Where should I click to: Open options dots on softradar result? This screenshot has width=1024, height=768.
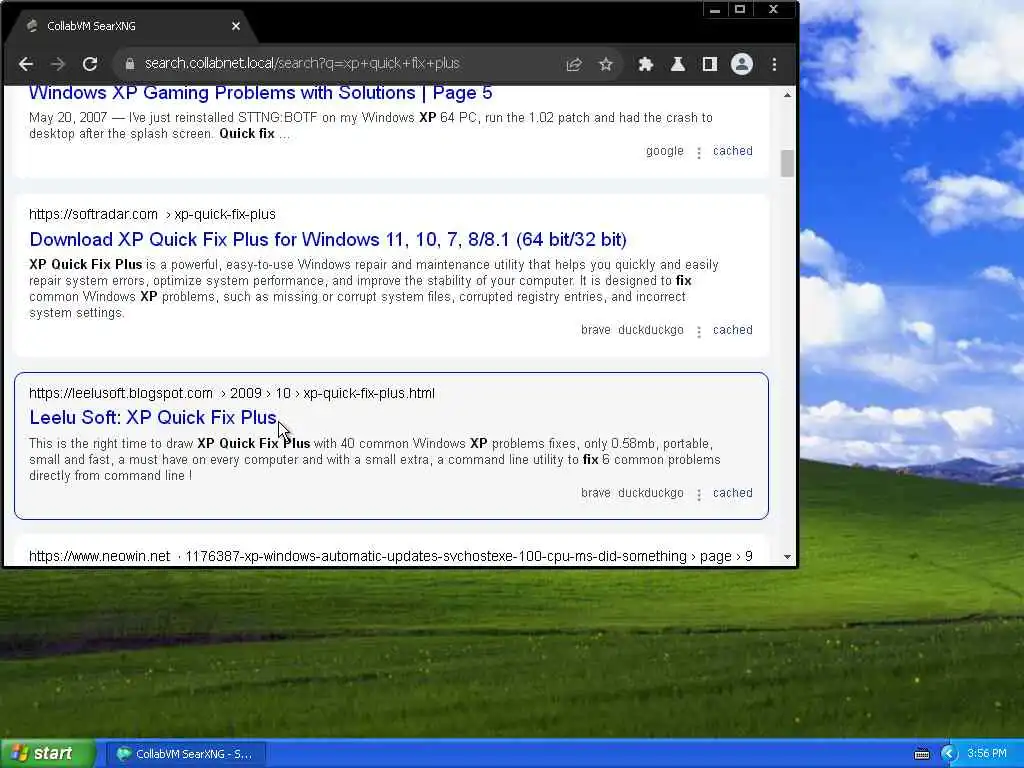(x=699, y=332)
